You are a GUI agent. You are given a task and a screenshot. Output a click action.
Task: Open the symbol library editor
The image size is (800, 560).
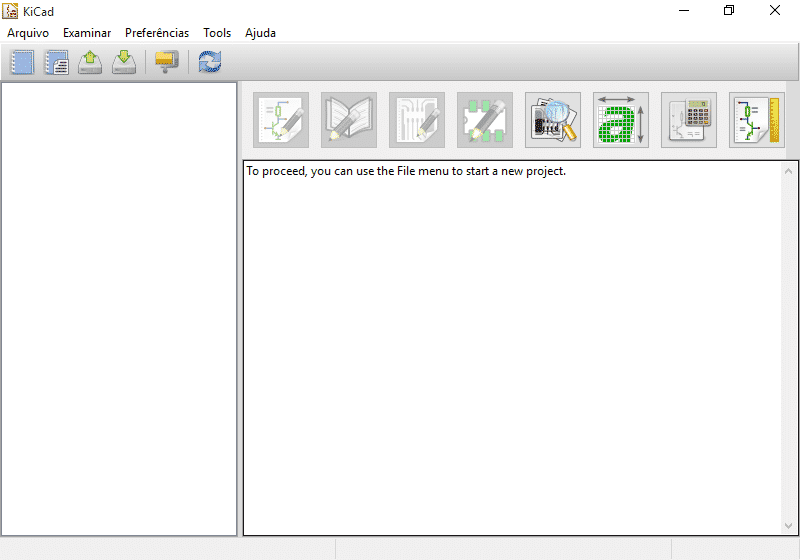[x=349, y=120]
